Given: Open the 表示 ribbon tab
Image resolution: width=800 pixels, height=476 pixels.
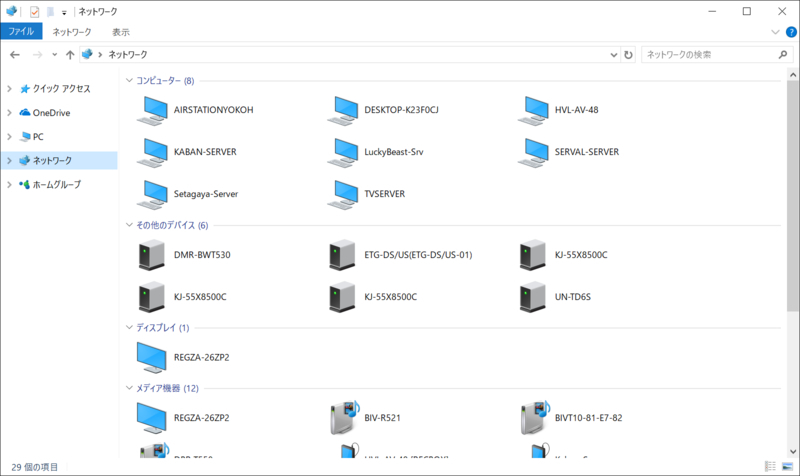Looking at the screenshot, I should coord(121,32).
